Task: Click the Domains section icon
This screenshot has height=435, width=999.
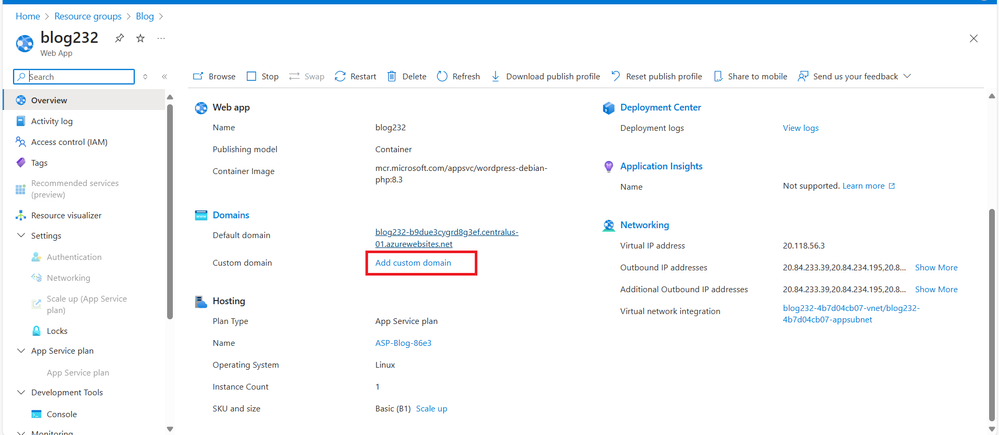Action: [201, 215]
